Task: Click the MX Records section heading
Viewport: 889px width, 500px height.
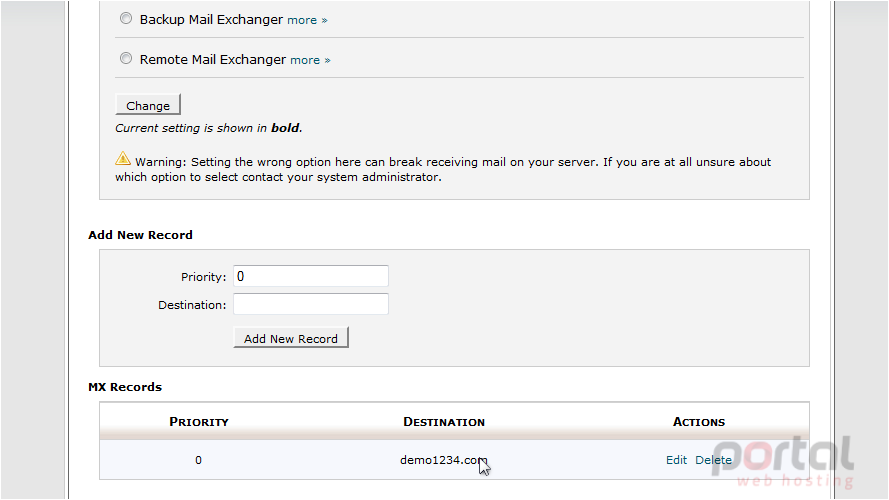Action: tap(125, 387)
